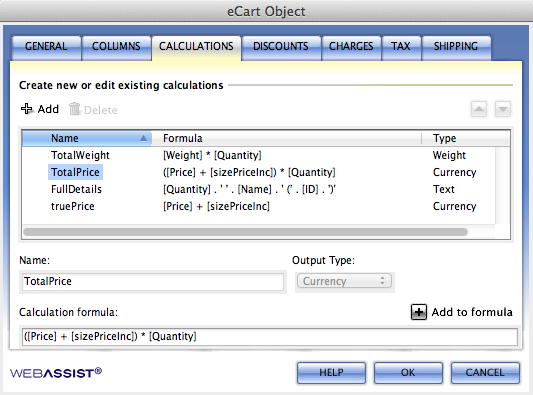The height and width of the screenshot is (395, 533).
Task: Click Currency type in TotalPrice row
Action: click(454, 172)
